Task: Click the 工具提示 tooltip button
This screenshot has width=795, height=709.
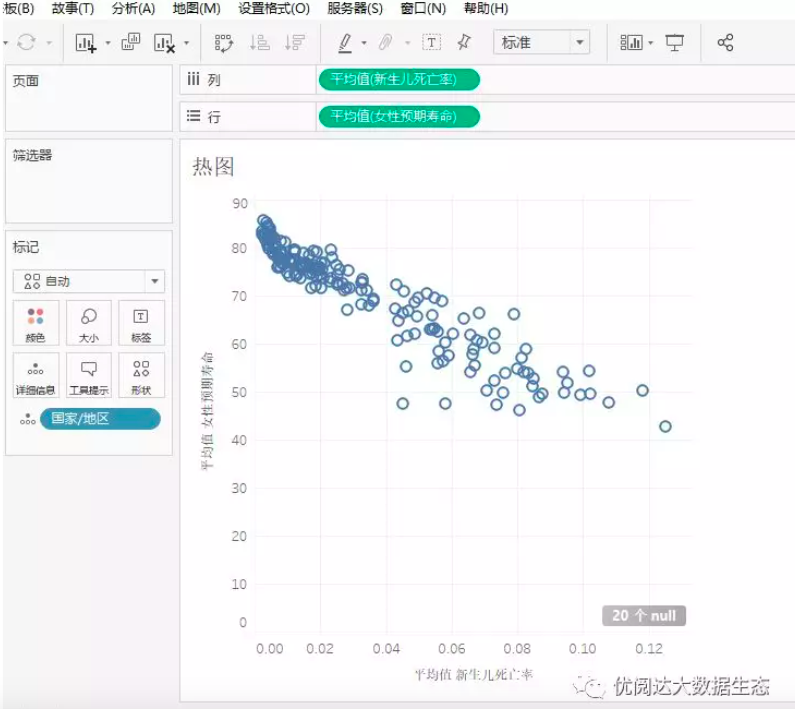Action: 88,376
